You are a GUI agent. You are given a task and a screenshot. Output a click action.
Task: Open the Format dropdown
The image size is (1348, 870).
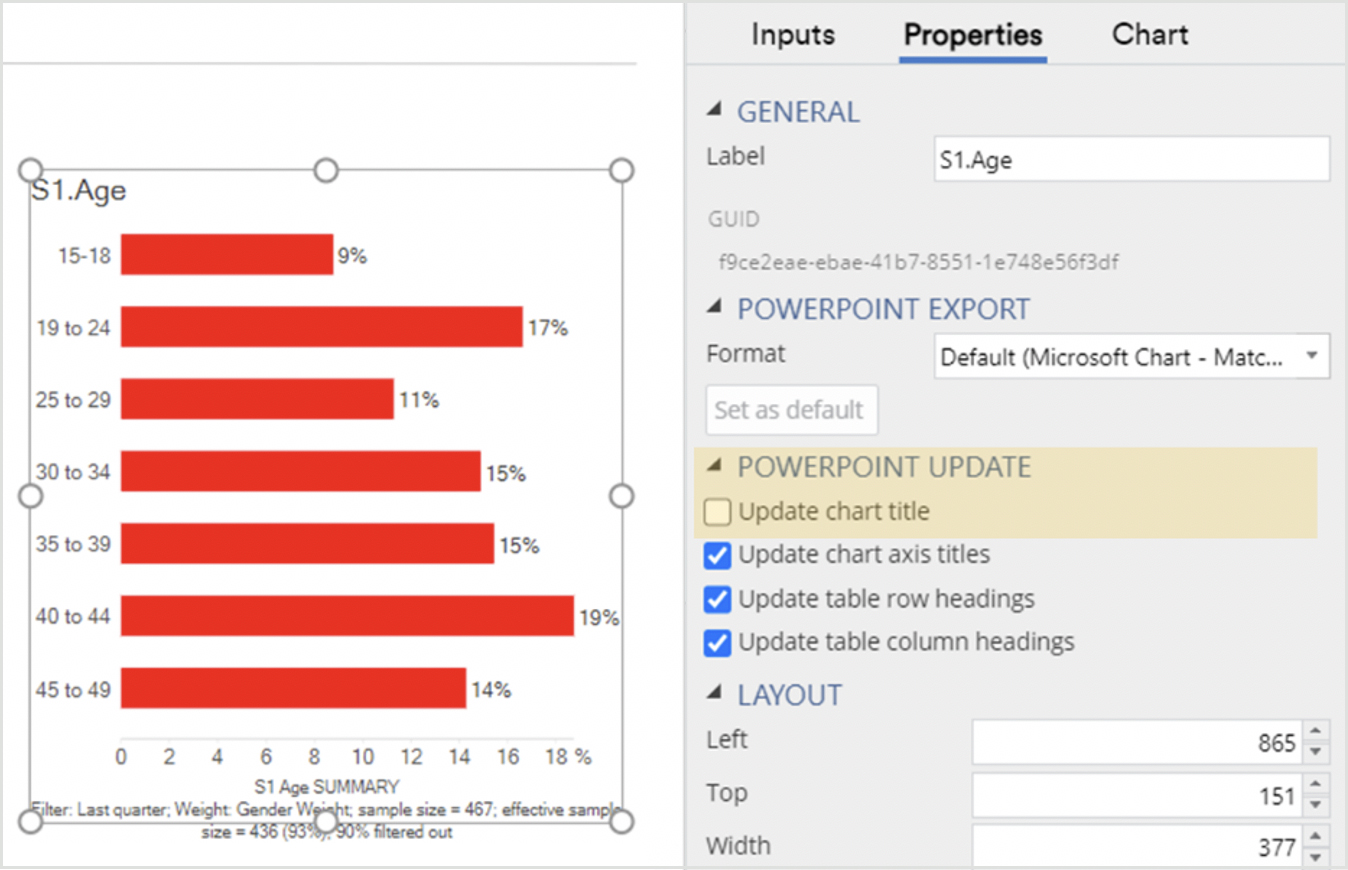pyautogui.click(x=1132, y=357)
